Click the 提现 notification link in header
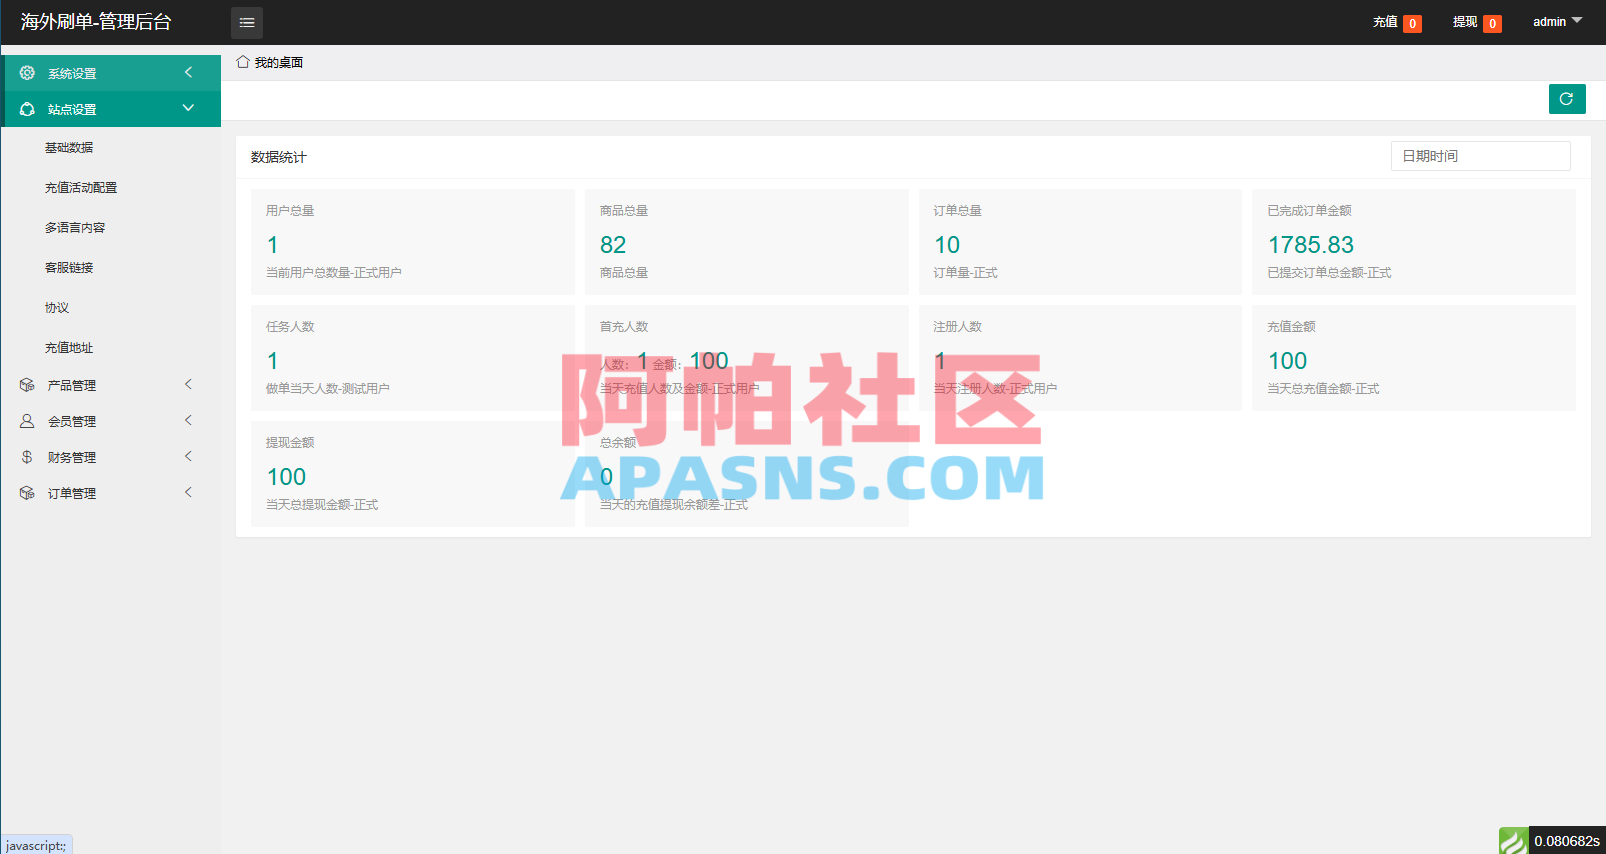This screenshot has width=1606, height=854. click(x=1465, y=22)
